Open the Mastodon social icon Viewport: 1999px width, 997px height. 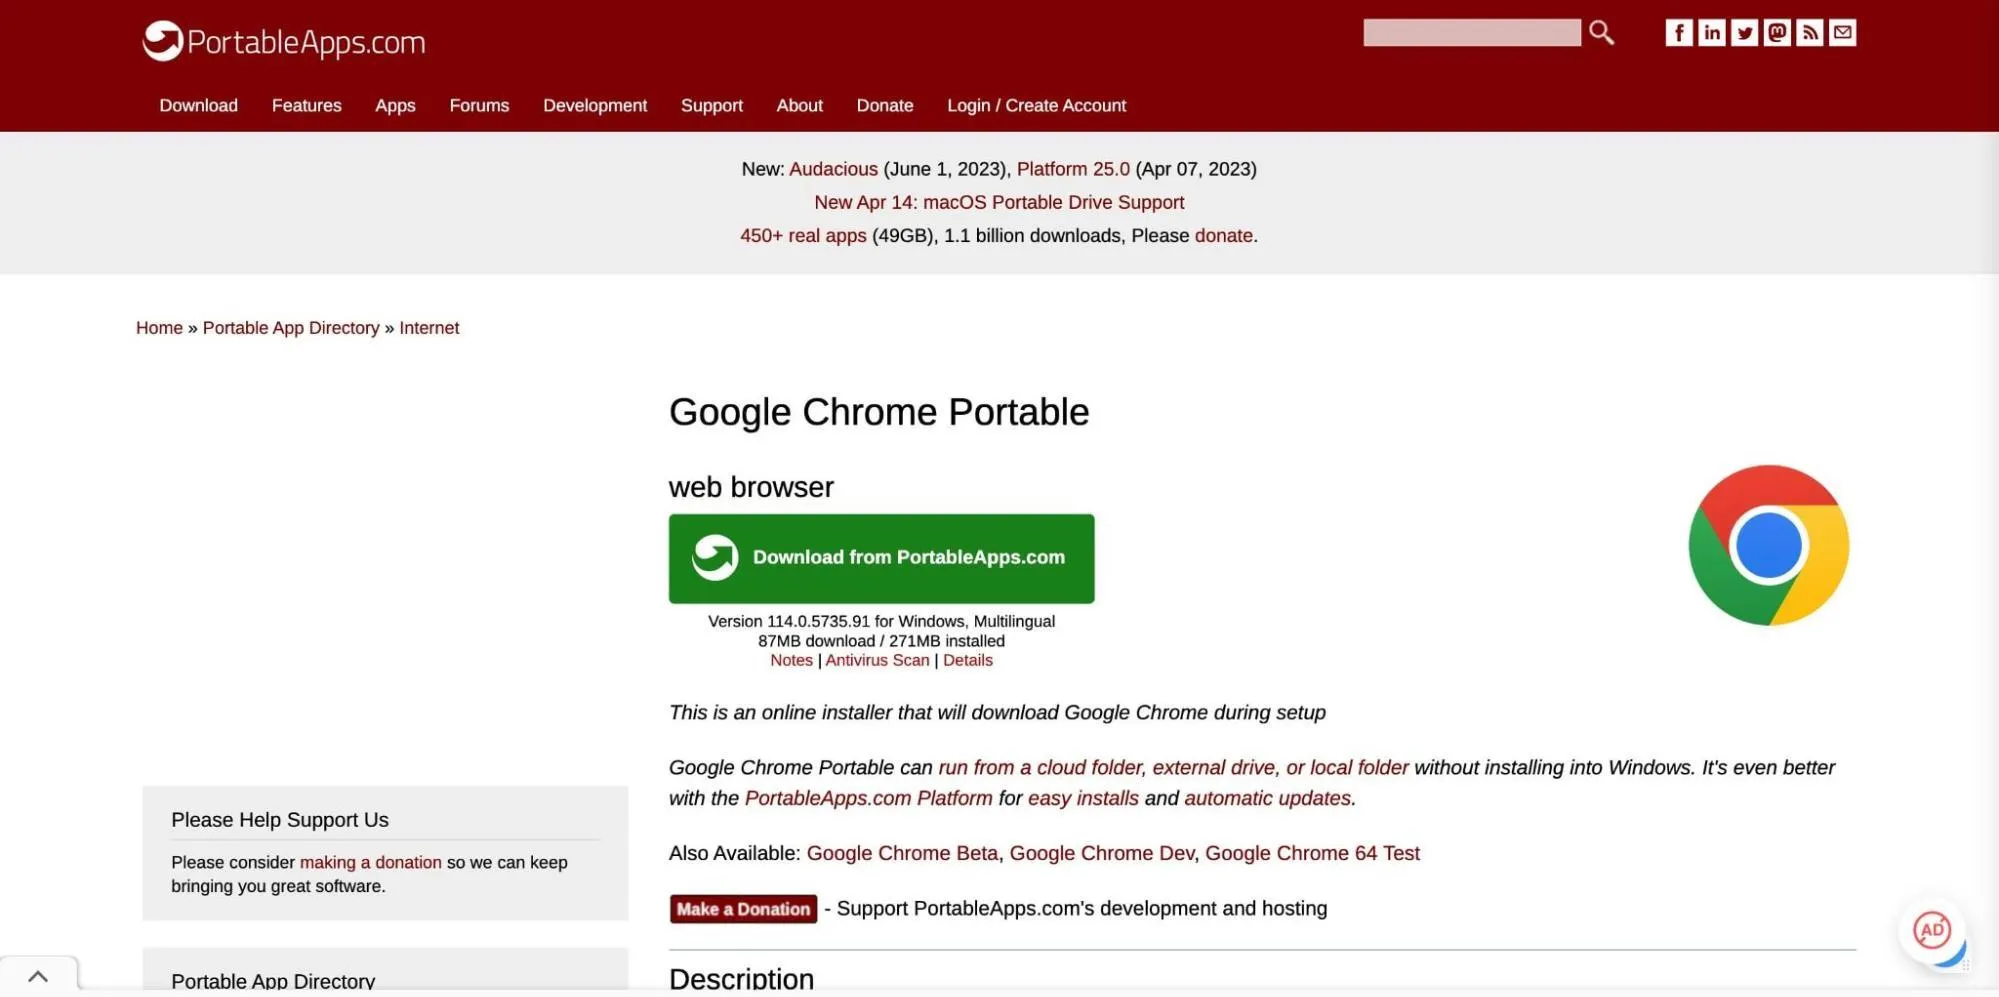click(1777, 32)
